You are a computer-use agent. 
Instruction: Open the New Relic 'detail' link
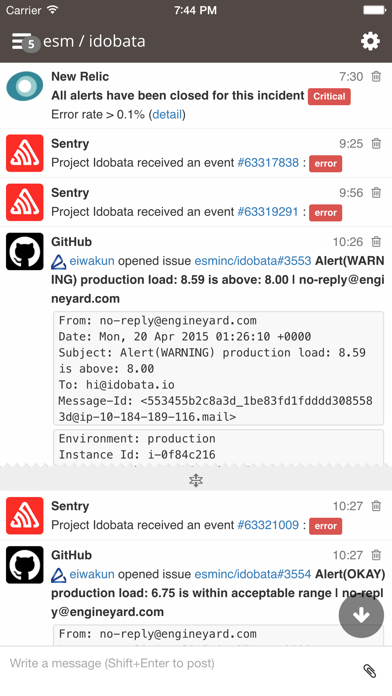tap(167, 115)
